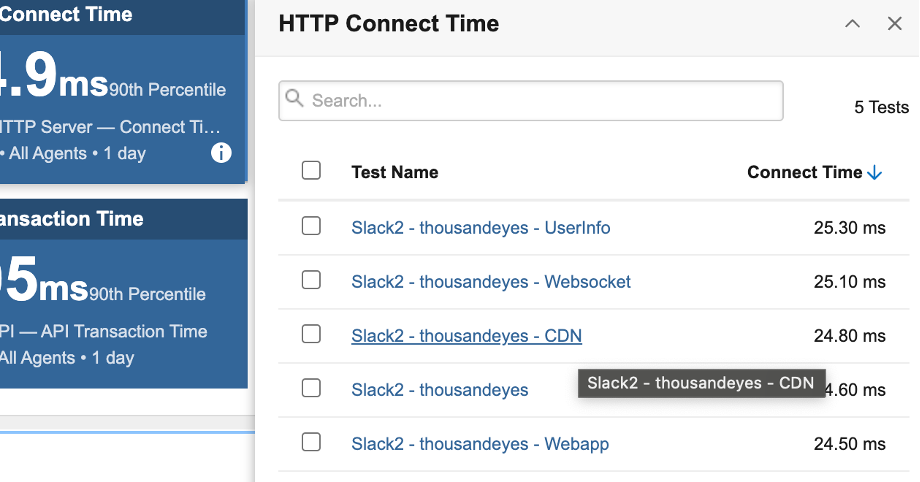The height and width of the screenshot is (482, 920).
Task: Click API Transaction Time metric label
Action: (x=103, y=331)
